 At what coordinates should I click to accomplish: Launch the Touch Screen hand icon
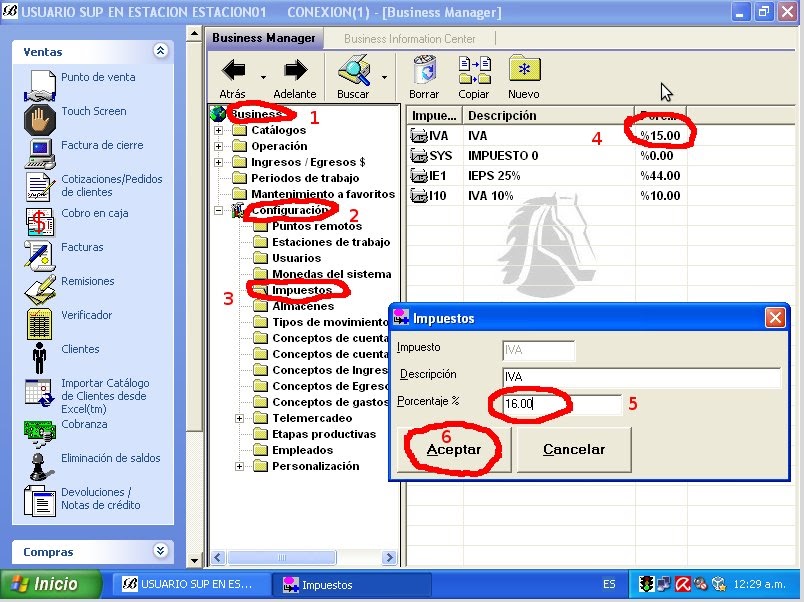coord(39,119)
